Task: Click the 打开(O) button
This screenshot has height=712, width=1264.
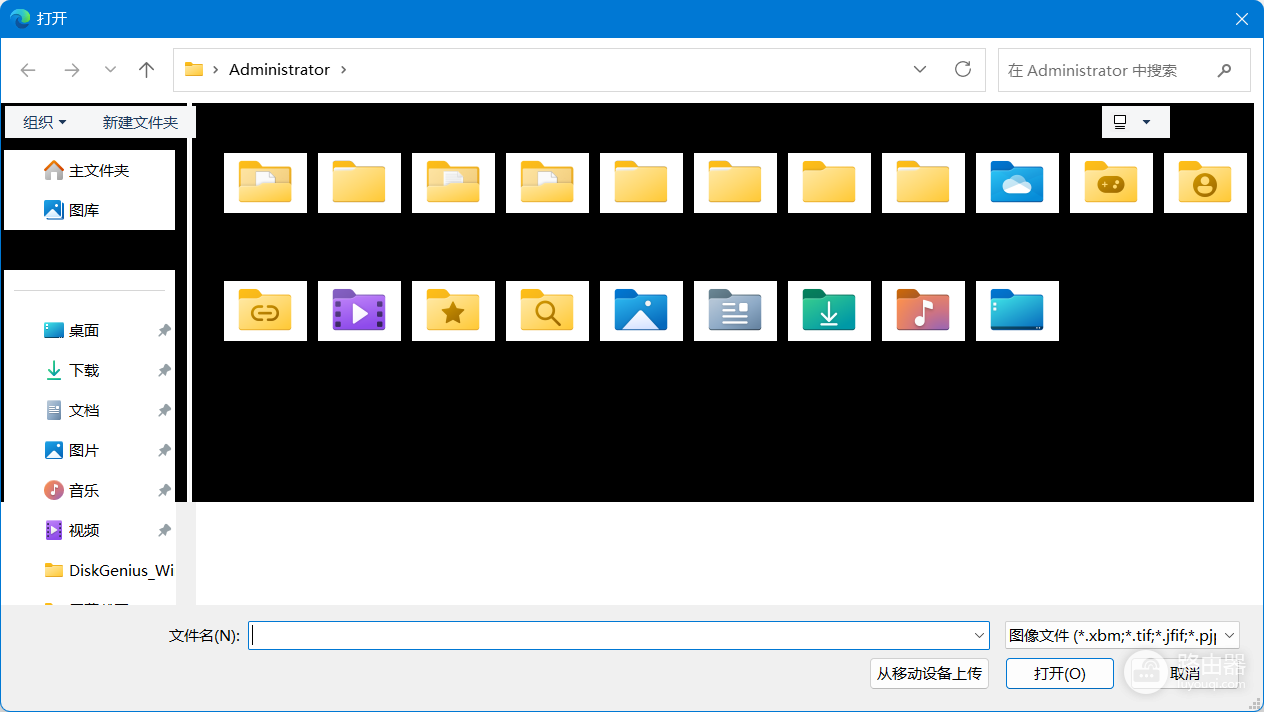Action: pos(1060,674)
